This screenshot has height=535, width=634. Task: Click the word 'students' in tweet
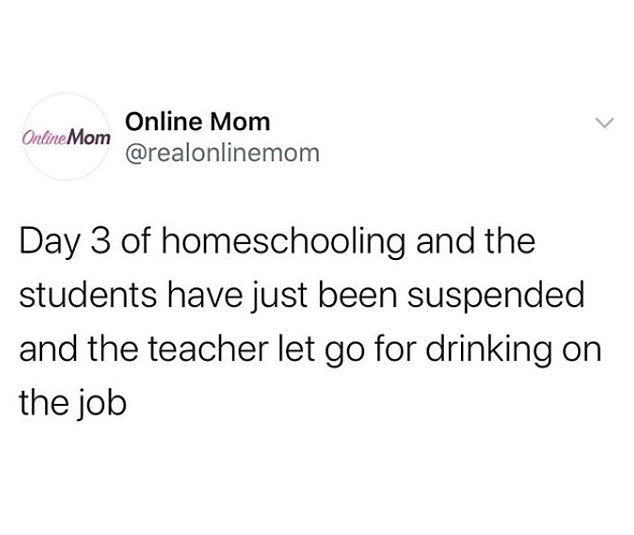pos(88,295)
